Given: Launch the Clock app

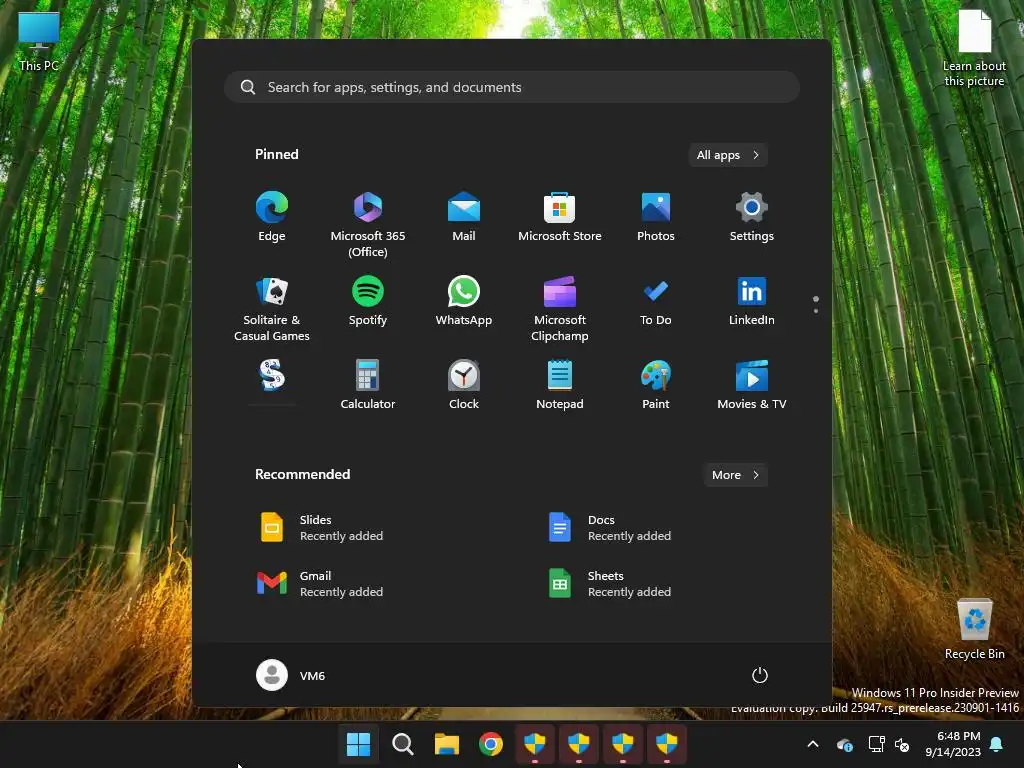Looking at the screenshot, I should (464, 385).
